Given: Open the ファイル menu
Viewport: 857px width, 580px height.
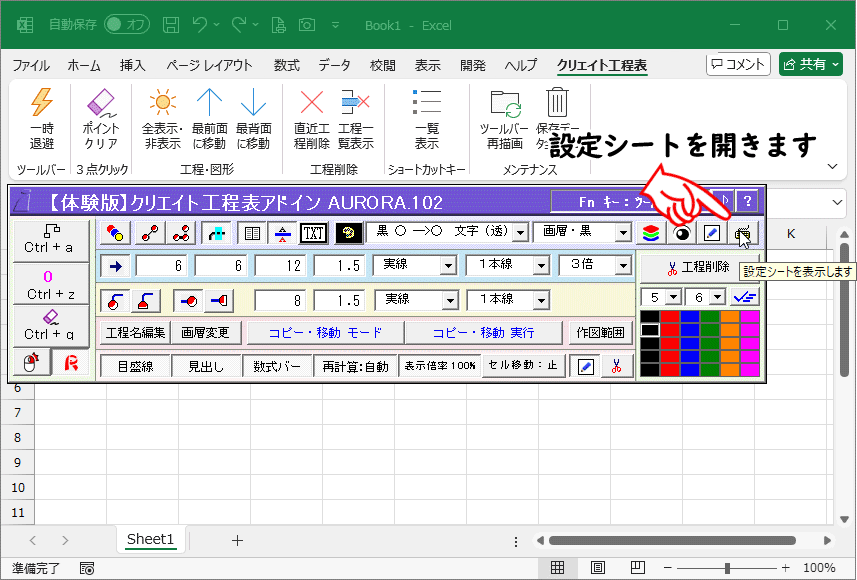Looking at the screenshot, I should tap(31, 66).
